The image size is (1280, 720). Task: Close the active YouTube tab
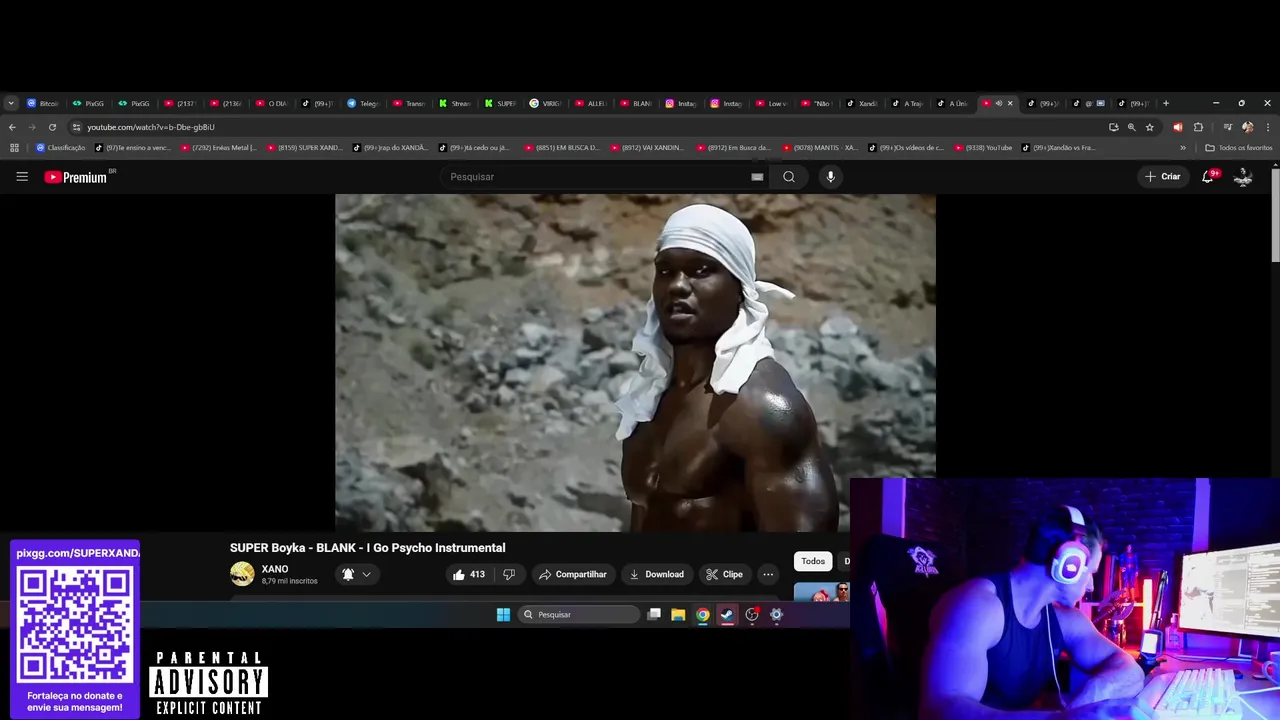click(1010, 103)
